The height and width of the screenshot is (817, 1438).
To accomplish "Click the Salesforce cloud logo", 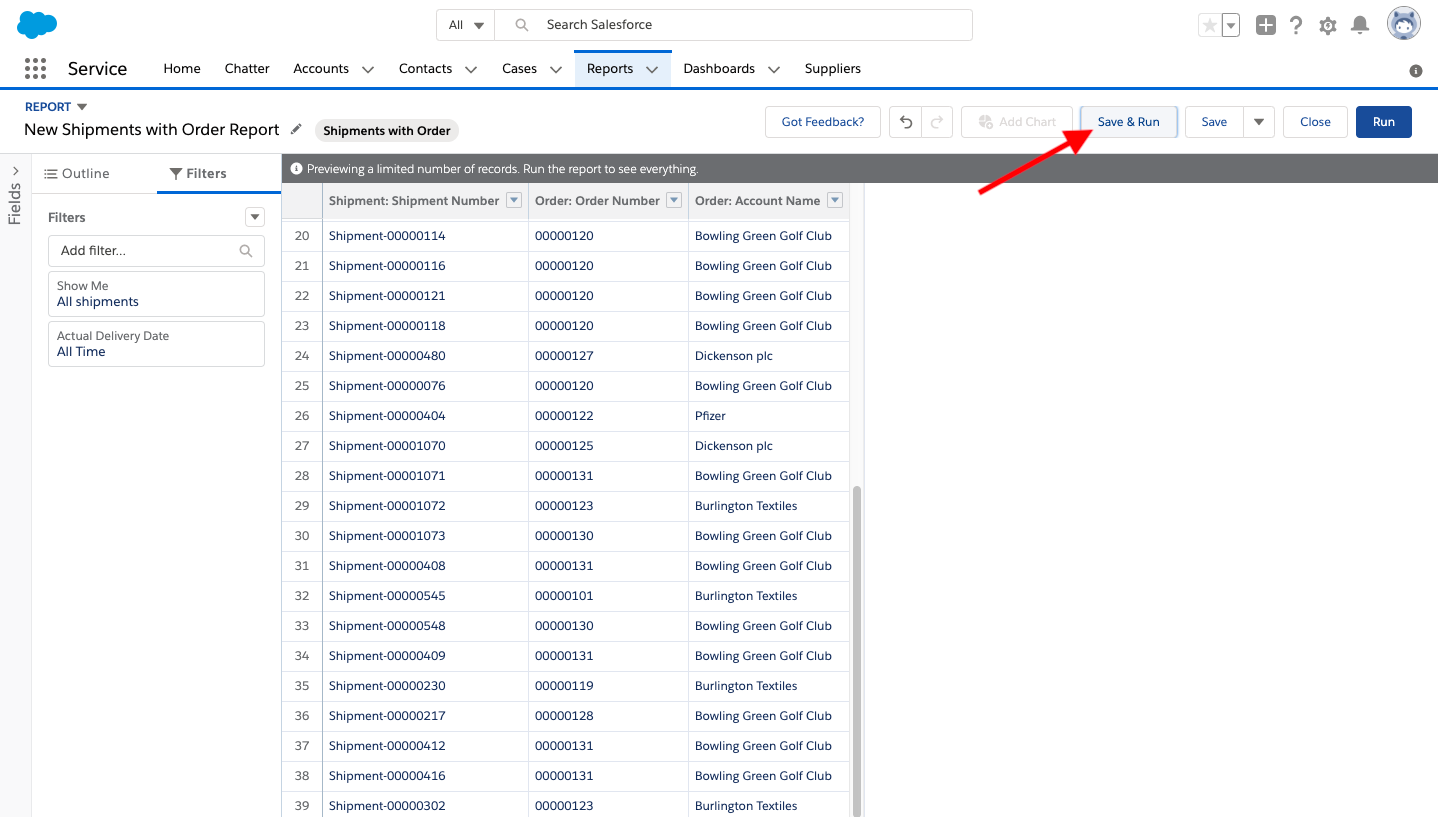I will click(37, 24).
